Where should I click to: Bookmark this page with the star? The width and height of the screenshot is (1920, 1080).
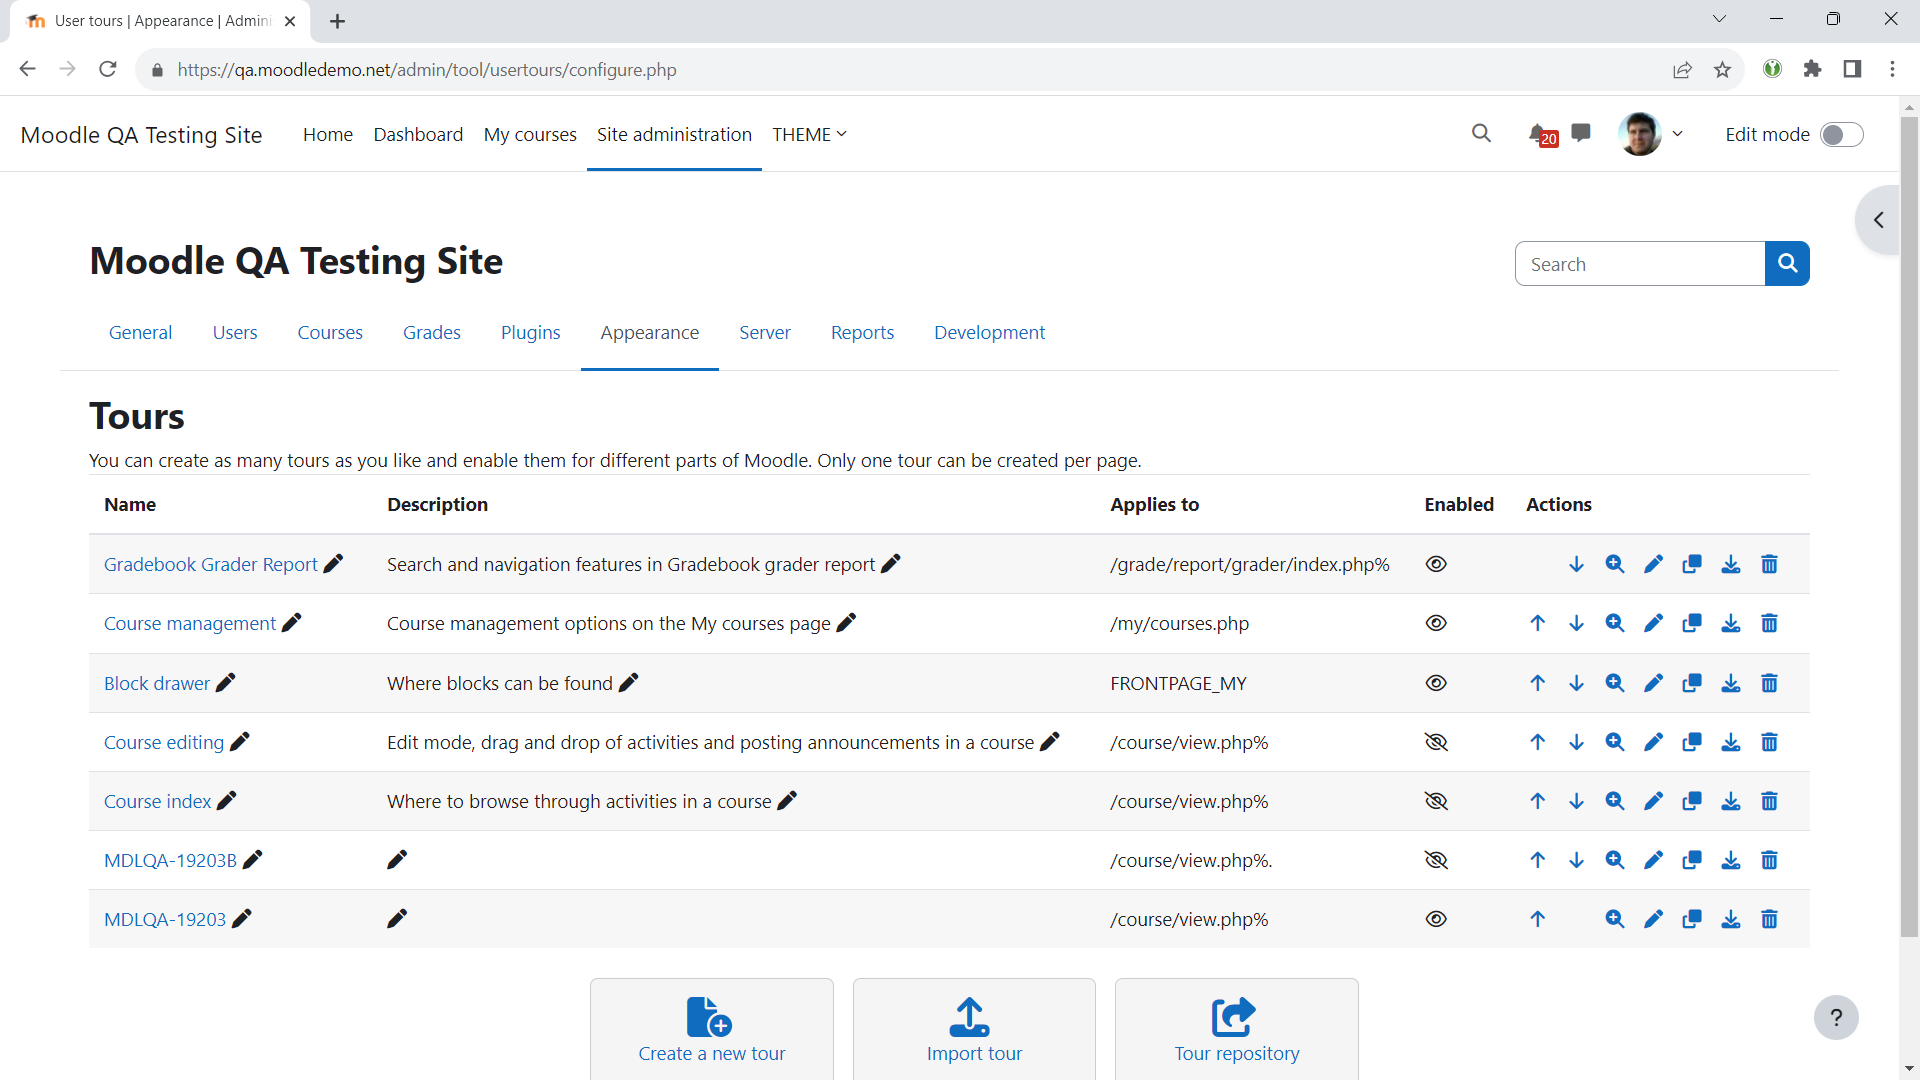tap(1722, 69)
